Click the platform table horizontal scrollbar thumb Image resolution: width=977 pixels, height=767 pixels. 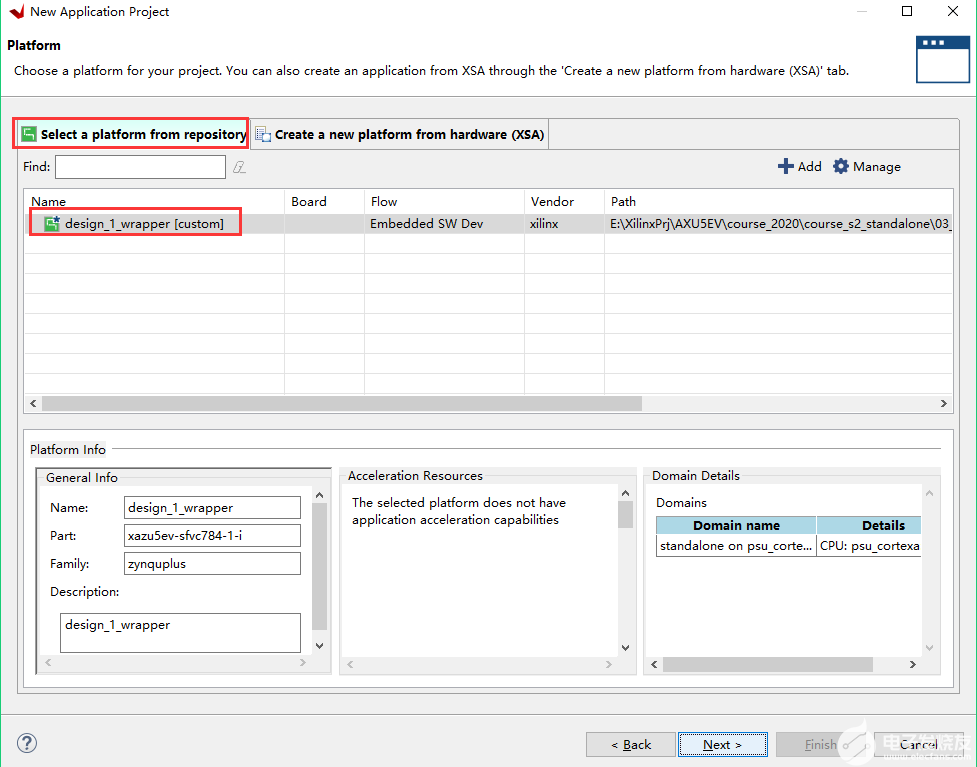click(341, 404)
